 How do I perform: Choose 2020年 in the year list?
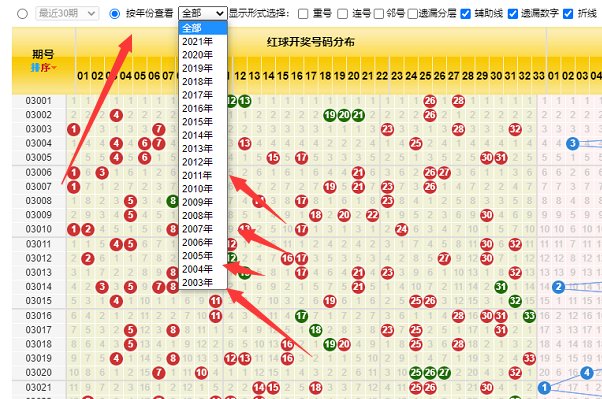click(203, 55)
